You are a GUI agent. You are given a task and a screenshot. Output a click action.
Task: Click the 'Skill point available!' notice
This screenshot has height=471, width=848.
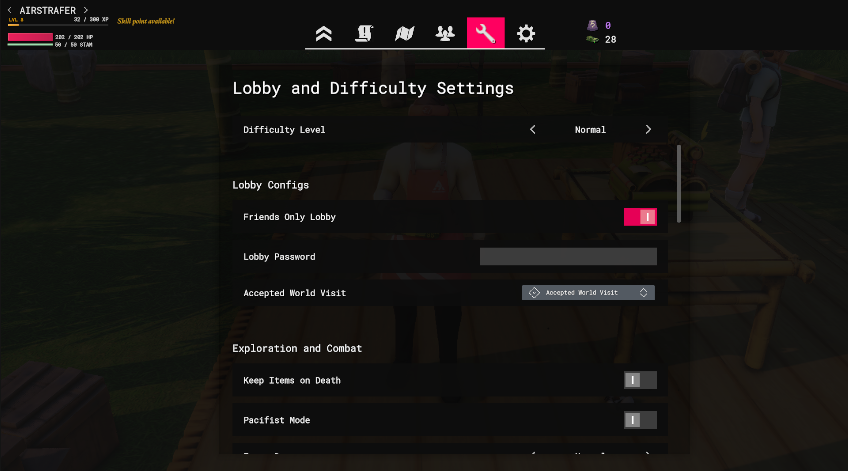click(x=146, y=20)
